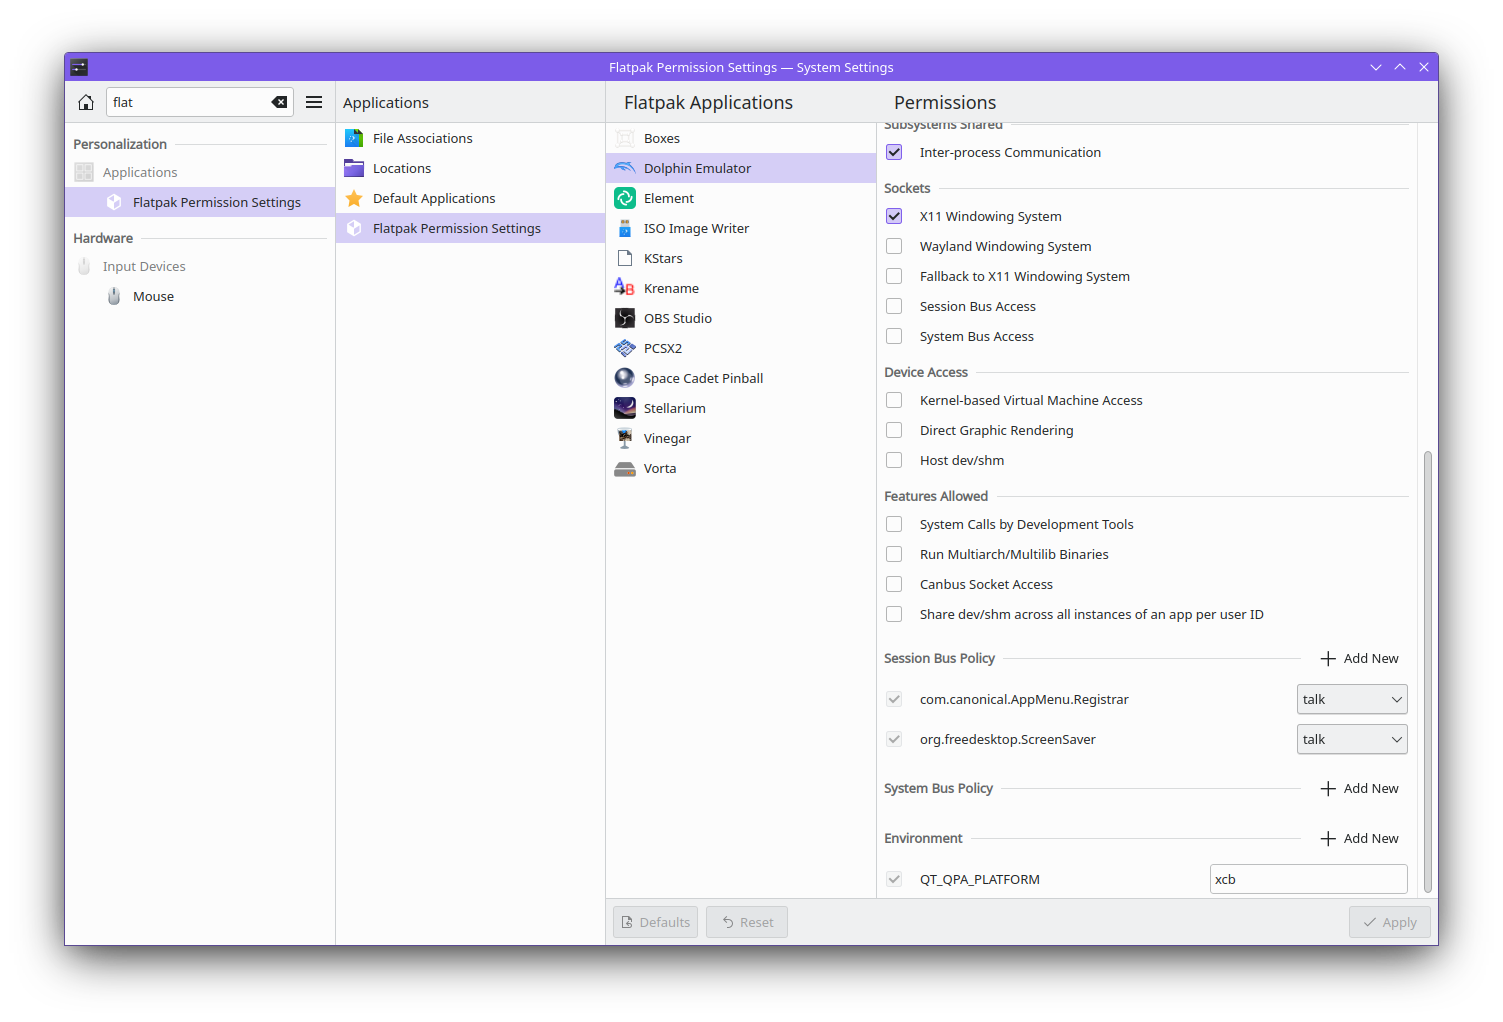Screen dimensions: 1503x1022
Task: Enable Direct Graphic Rendering
Action: pyautogui.click(x=894, y=430)
